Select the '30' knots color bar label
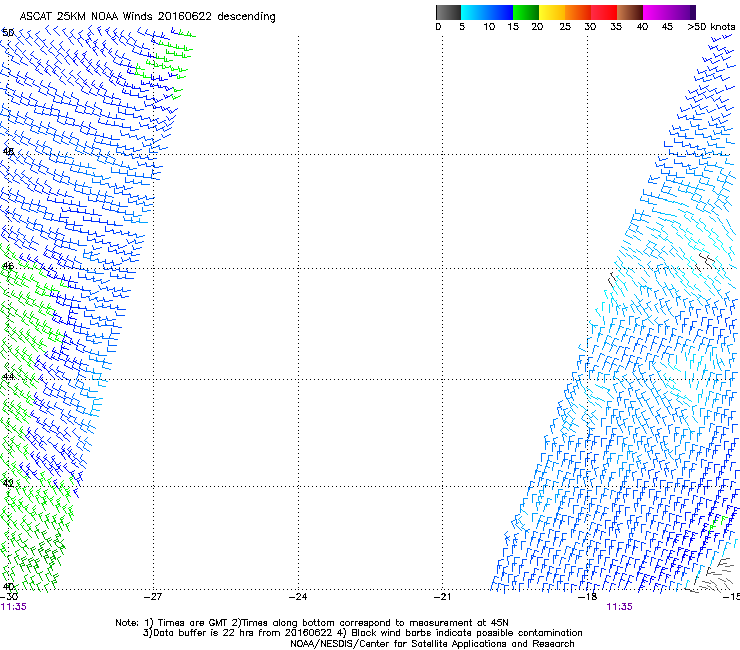 point(590,27)
